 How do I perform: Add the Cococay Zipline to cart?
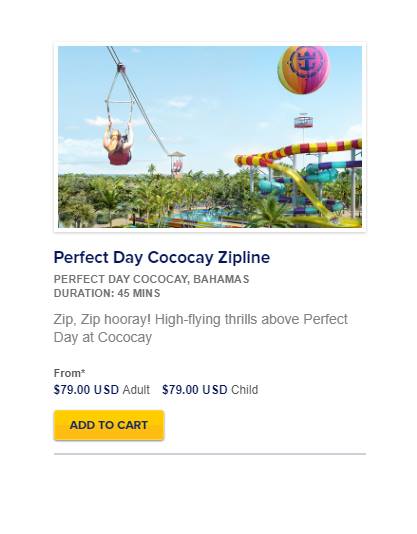[x=109, y=425]
